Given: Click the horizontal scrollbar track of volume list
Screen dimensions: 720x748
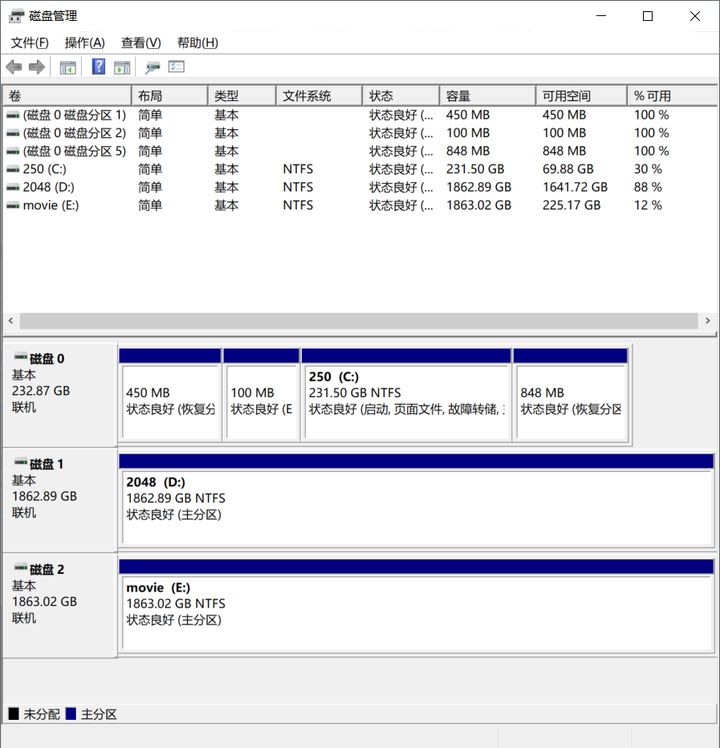Looking at the screenshot, I should (x=358, y=321).
